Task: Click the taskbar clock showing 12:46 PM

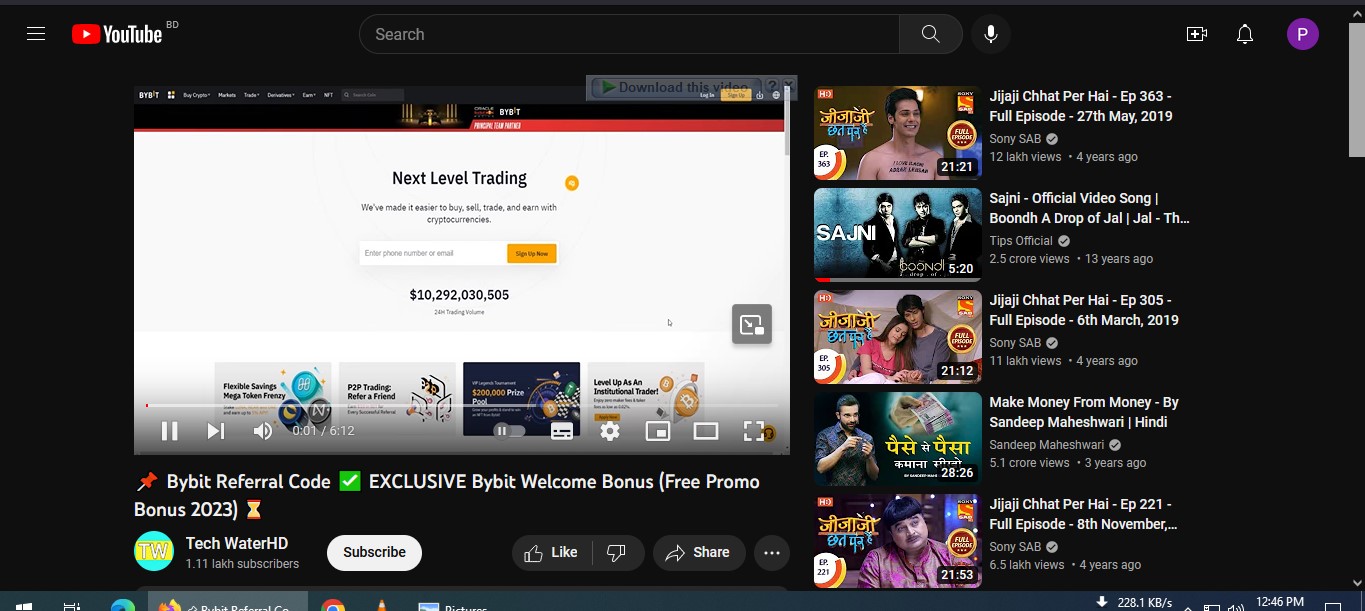Action: point(1279,602)
